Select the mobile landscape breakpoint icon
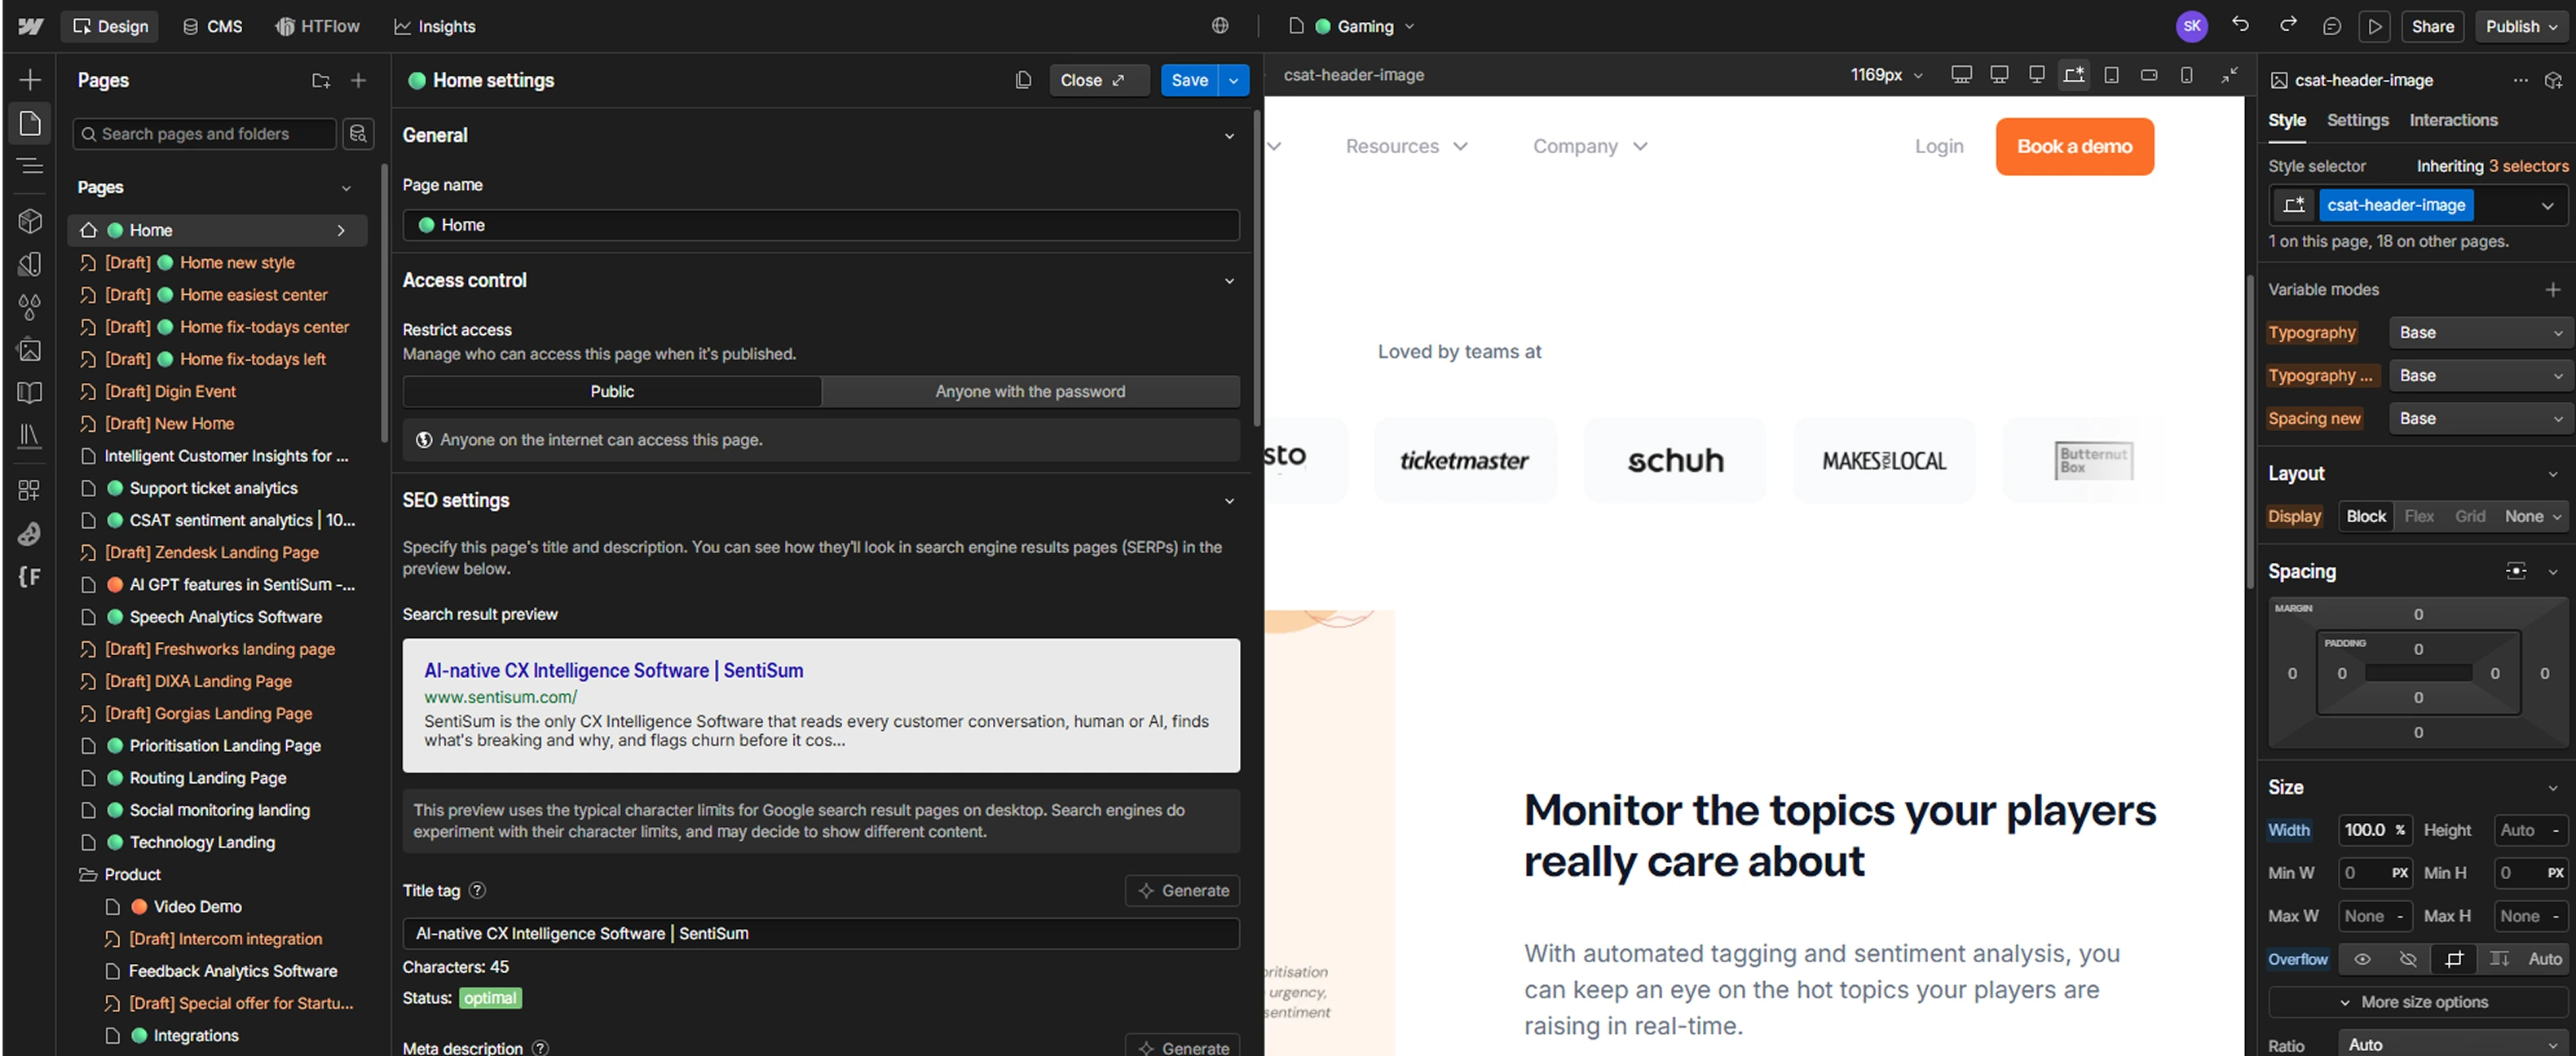2576x1056 pixels. click(x=2149, y=75)
